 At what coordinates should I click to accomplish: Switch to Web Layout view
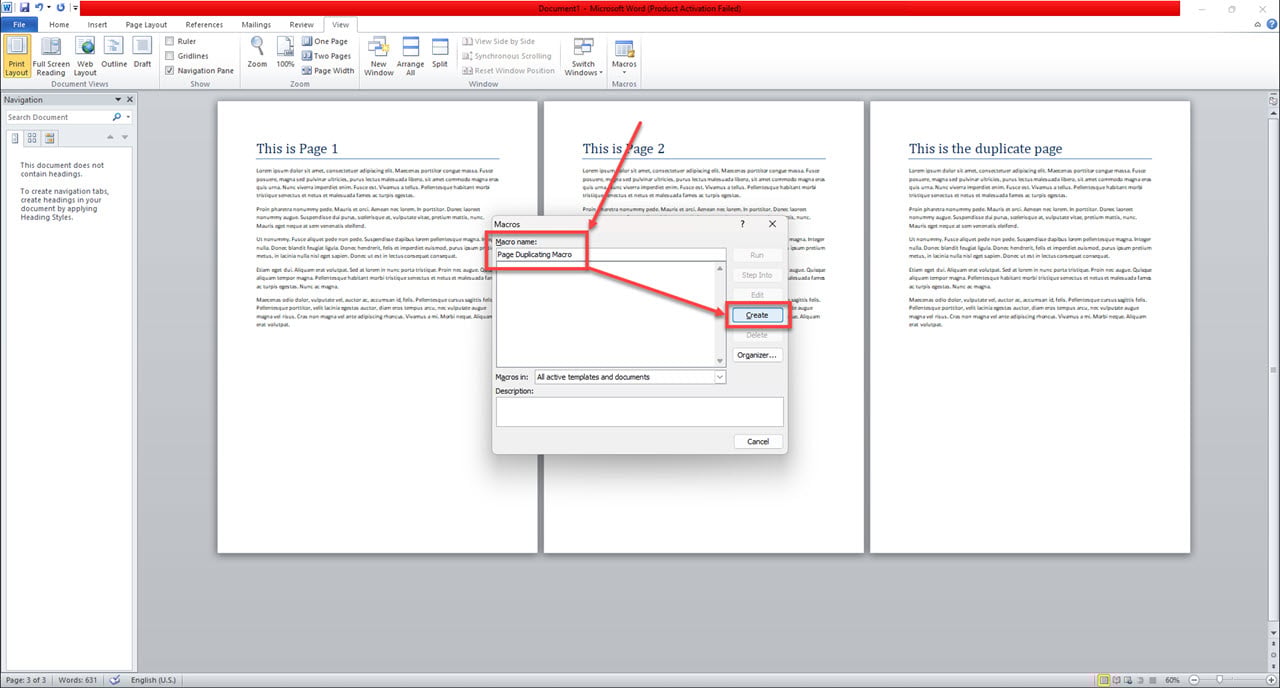84,56
